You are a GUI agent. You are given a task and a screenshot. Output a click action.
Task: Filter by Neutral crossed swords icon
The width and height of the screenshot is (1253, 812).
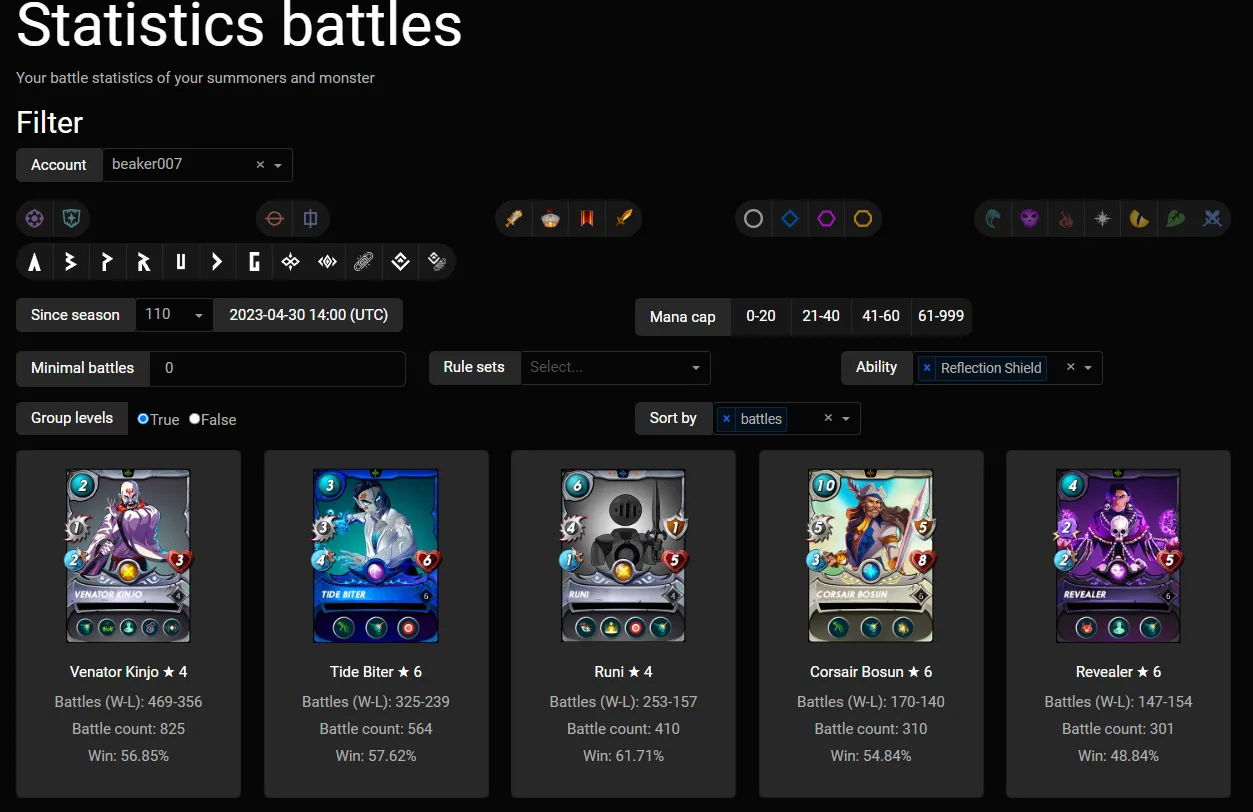point(1212,218)
